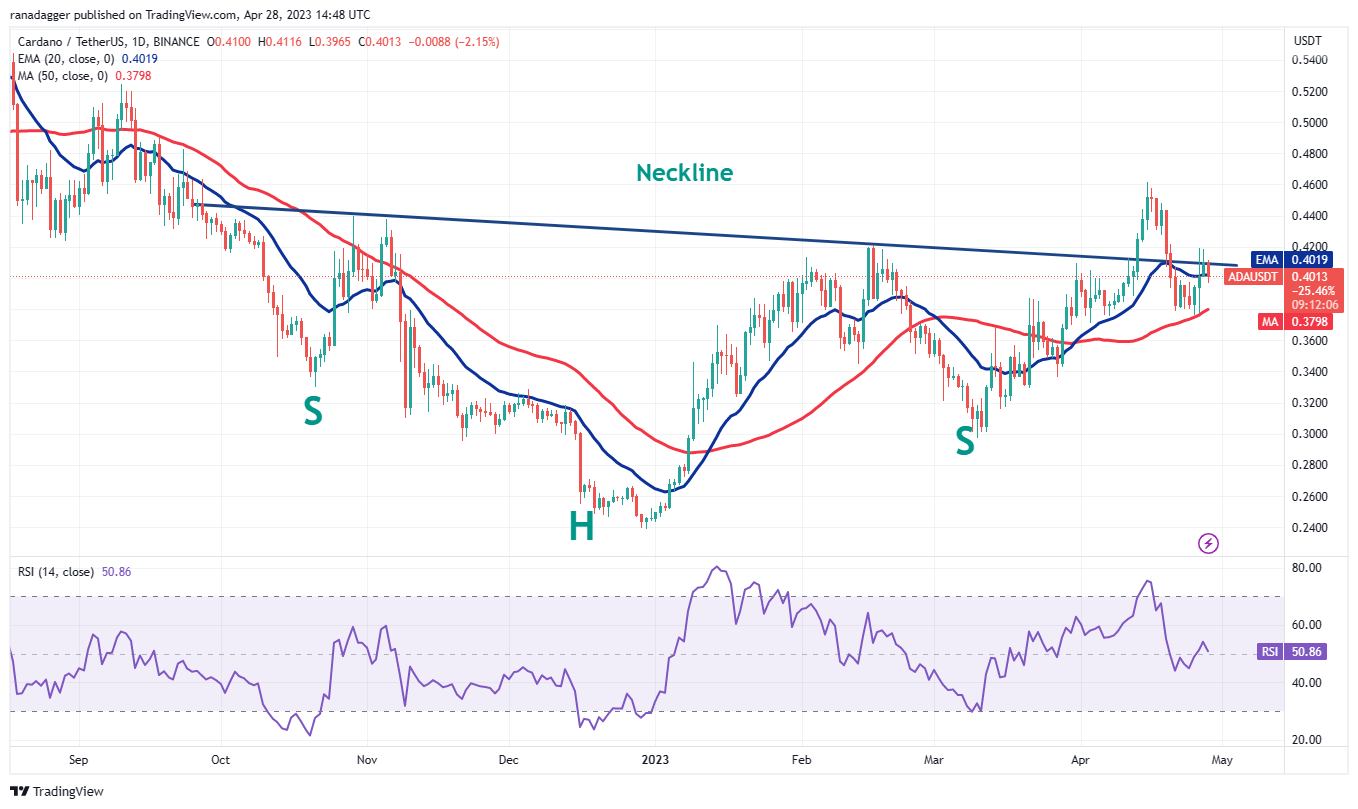Select the 'H' head pattern label

click(581, 526)
